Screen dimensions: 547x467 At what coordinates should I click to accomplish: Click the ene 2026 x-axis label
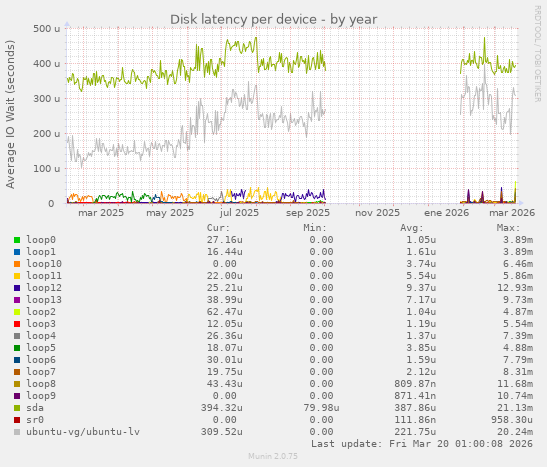[447, 213]
